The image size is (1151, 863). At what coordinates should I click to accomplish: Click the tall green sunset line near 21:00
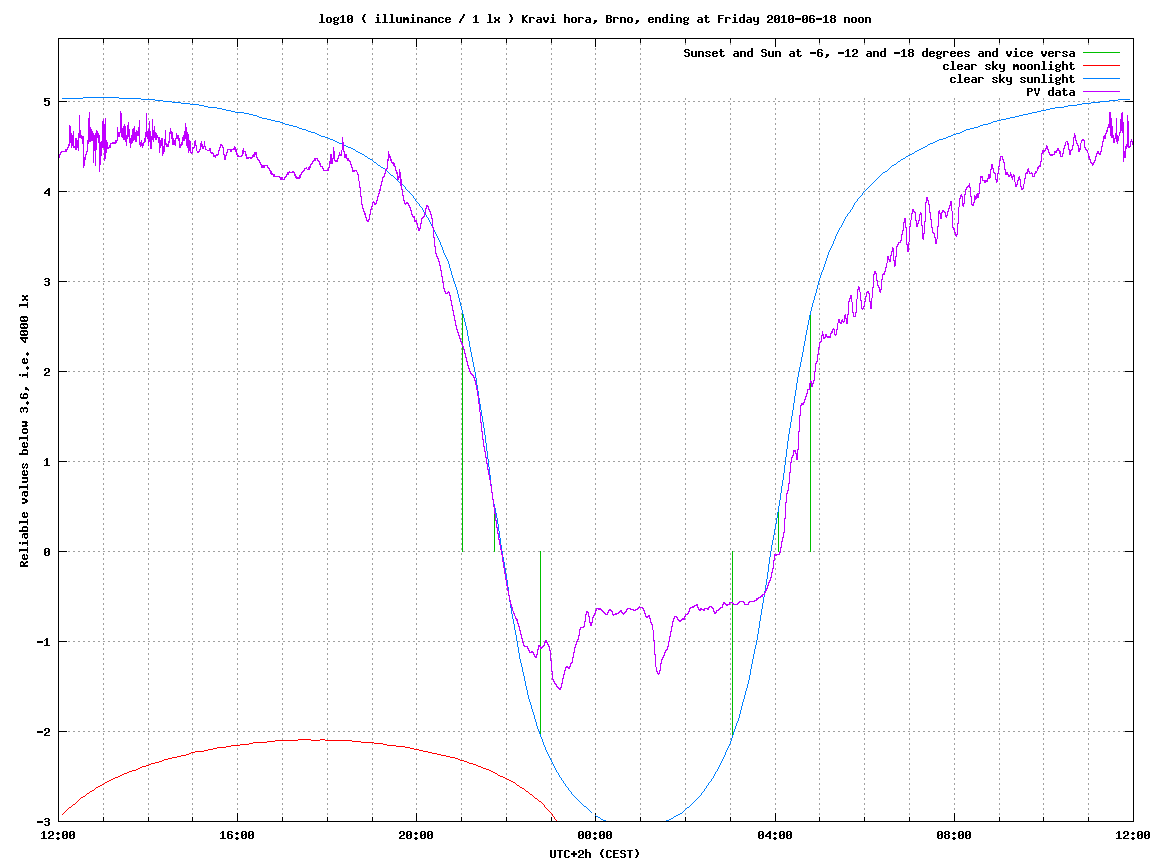click(462, 433)
